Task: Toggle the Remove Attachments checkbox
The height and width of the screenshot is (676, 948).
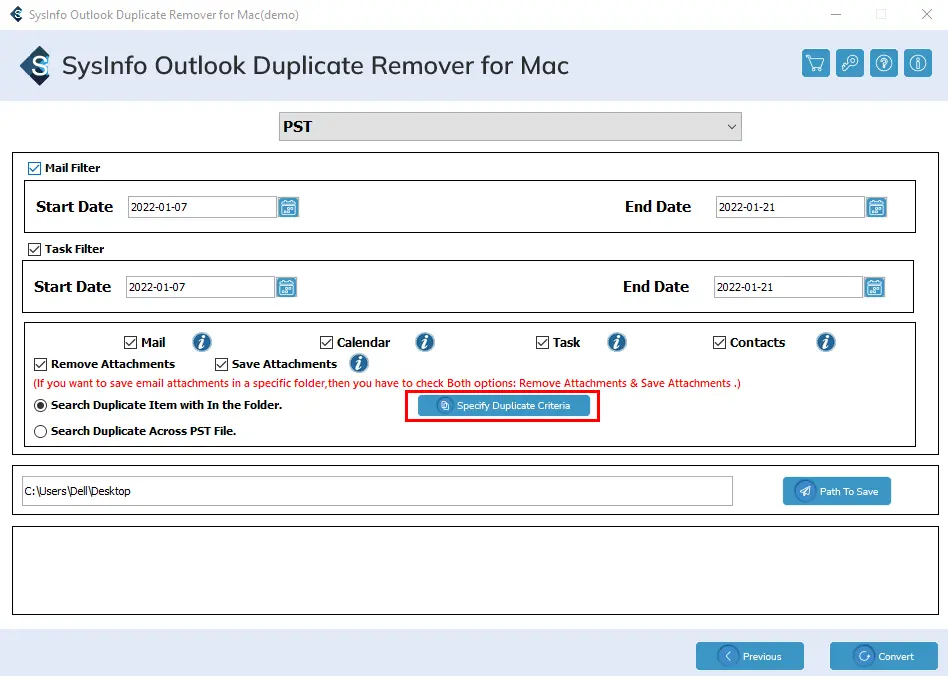Action: pos(41,365)
